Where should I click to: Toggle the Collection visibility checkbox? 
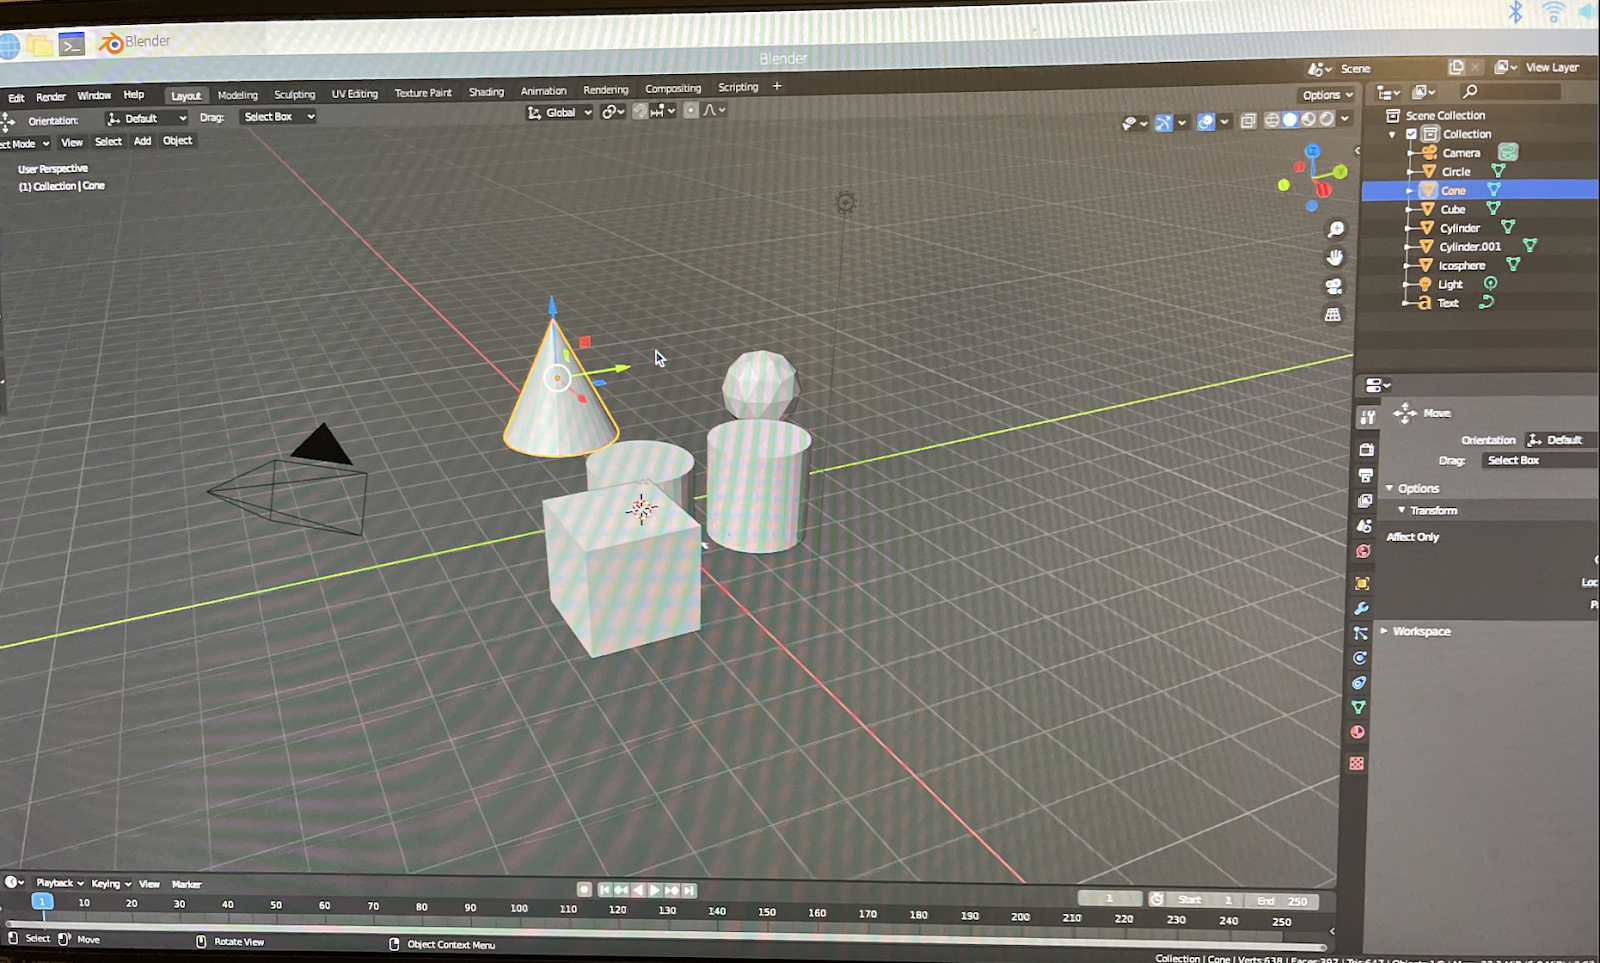1412,134
